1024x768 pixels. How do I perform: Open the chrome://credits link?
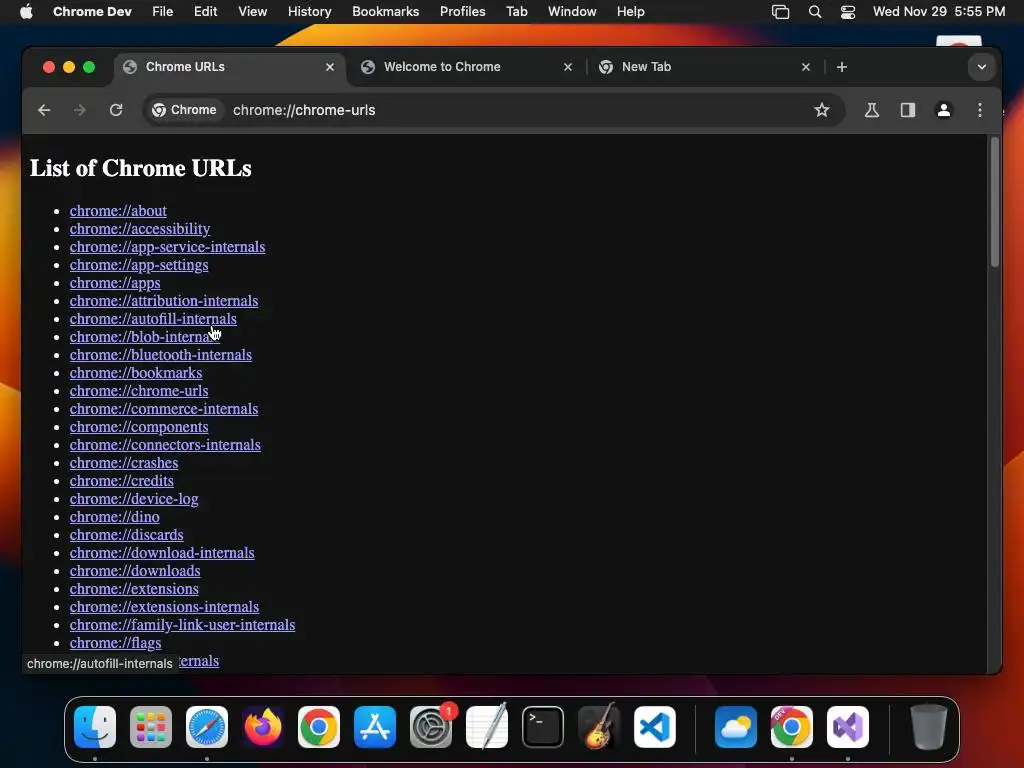coord(121,481)
